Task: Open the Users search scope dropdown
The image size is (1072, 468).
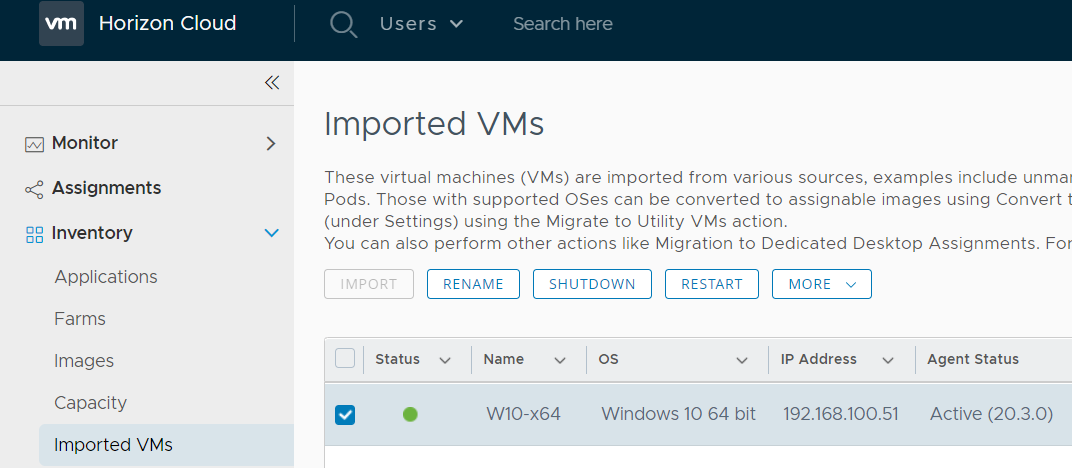Action: tap(421, 24)
